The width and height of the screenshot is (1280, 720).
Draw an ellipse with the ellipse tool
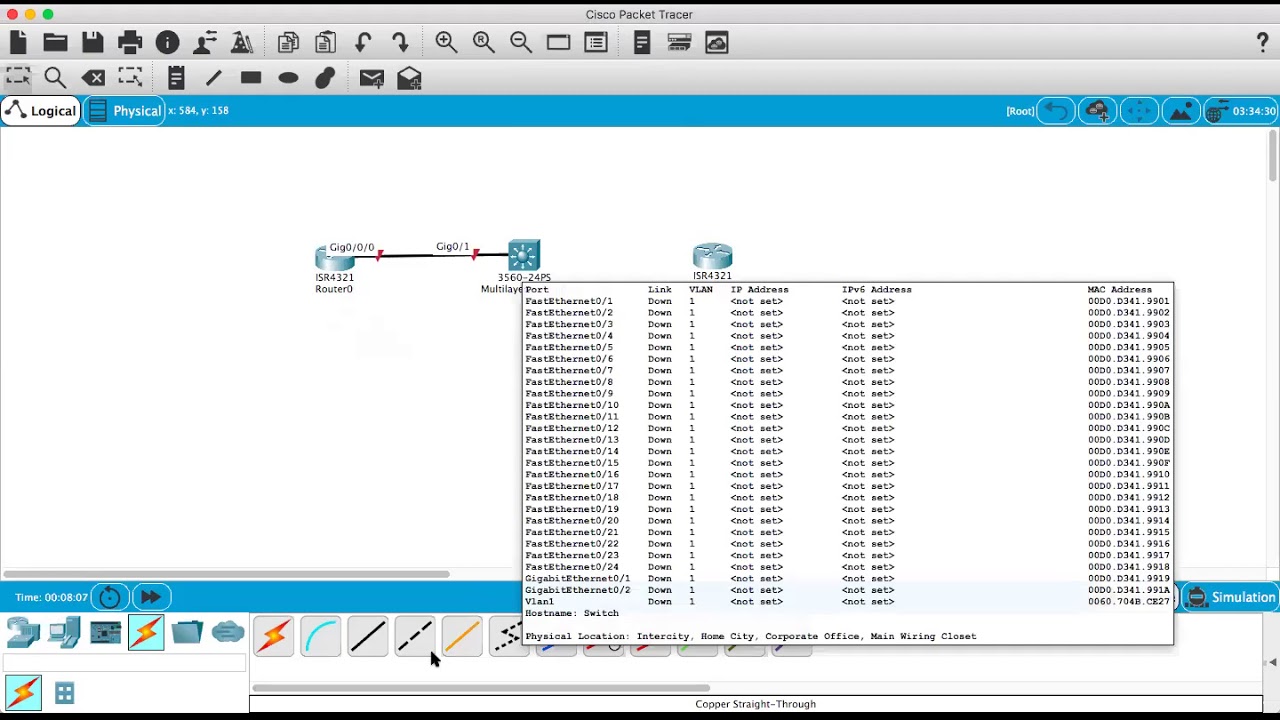pos(288,78)
